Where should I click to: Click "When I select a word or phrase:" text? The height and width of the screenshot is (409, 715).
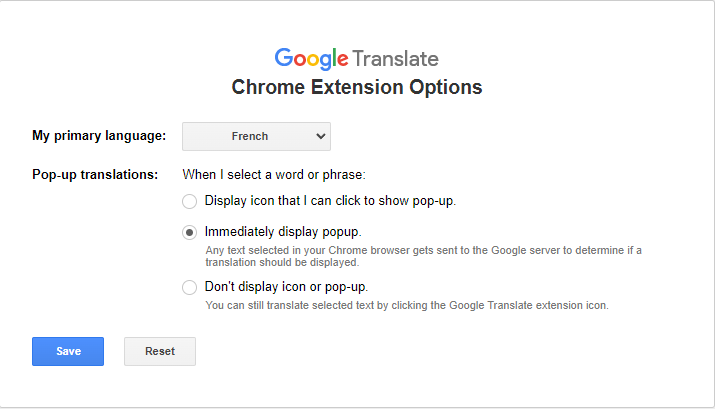click(x=274, y=175)
